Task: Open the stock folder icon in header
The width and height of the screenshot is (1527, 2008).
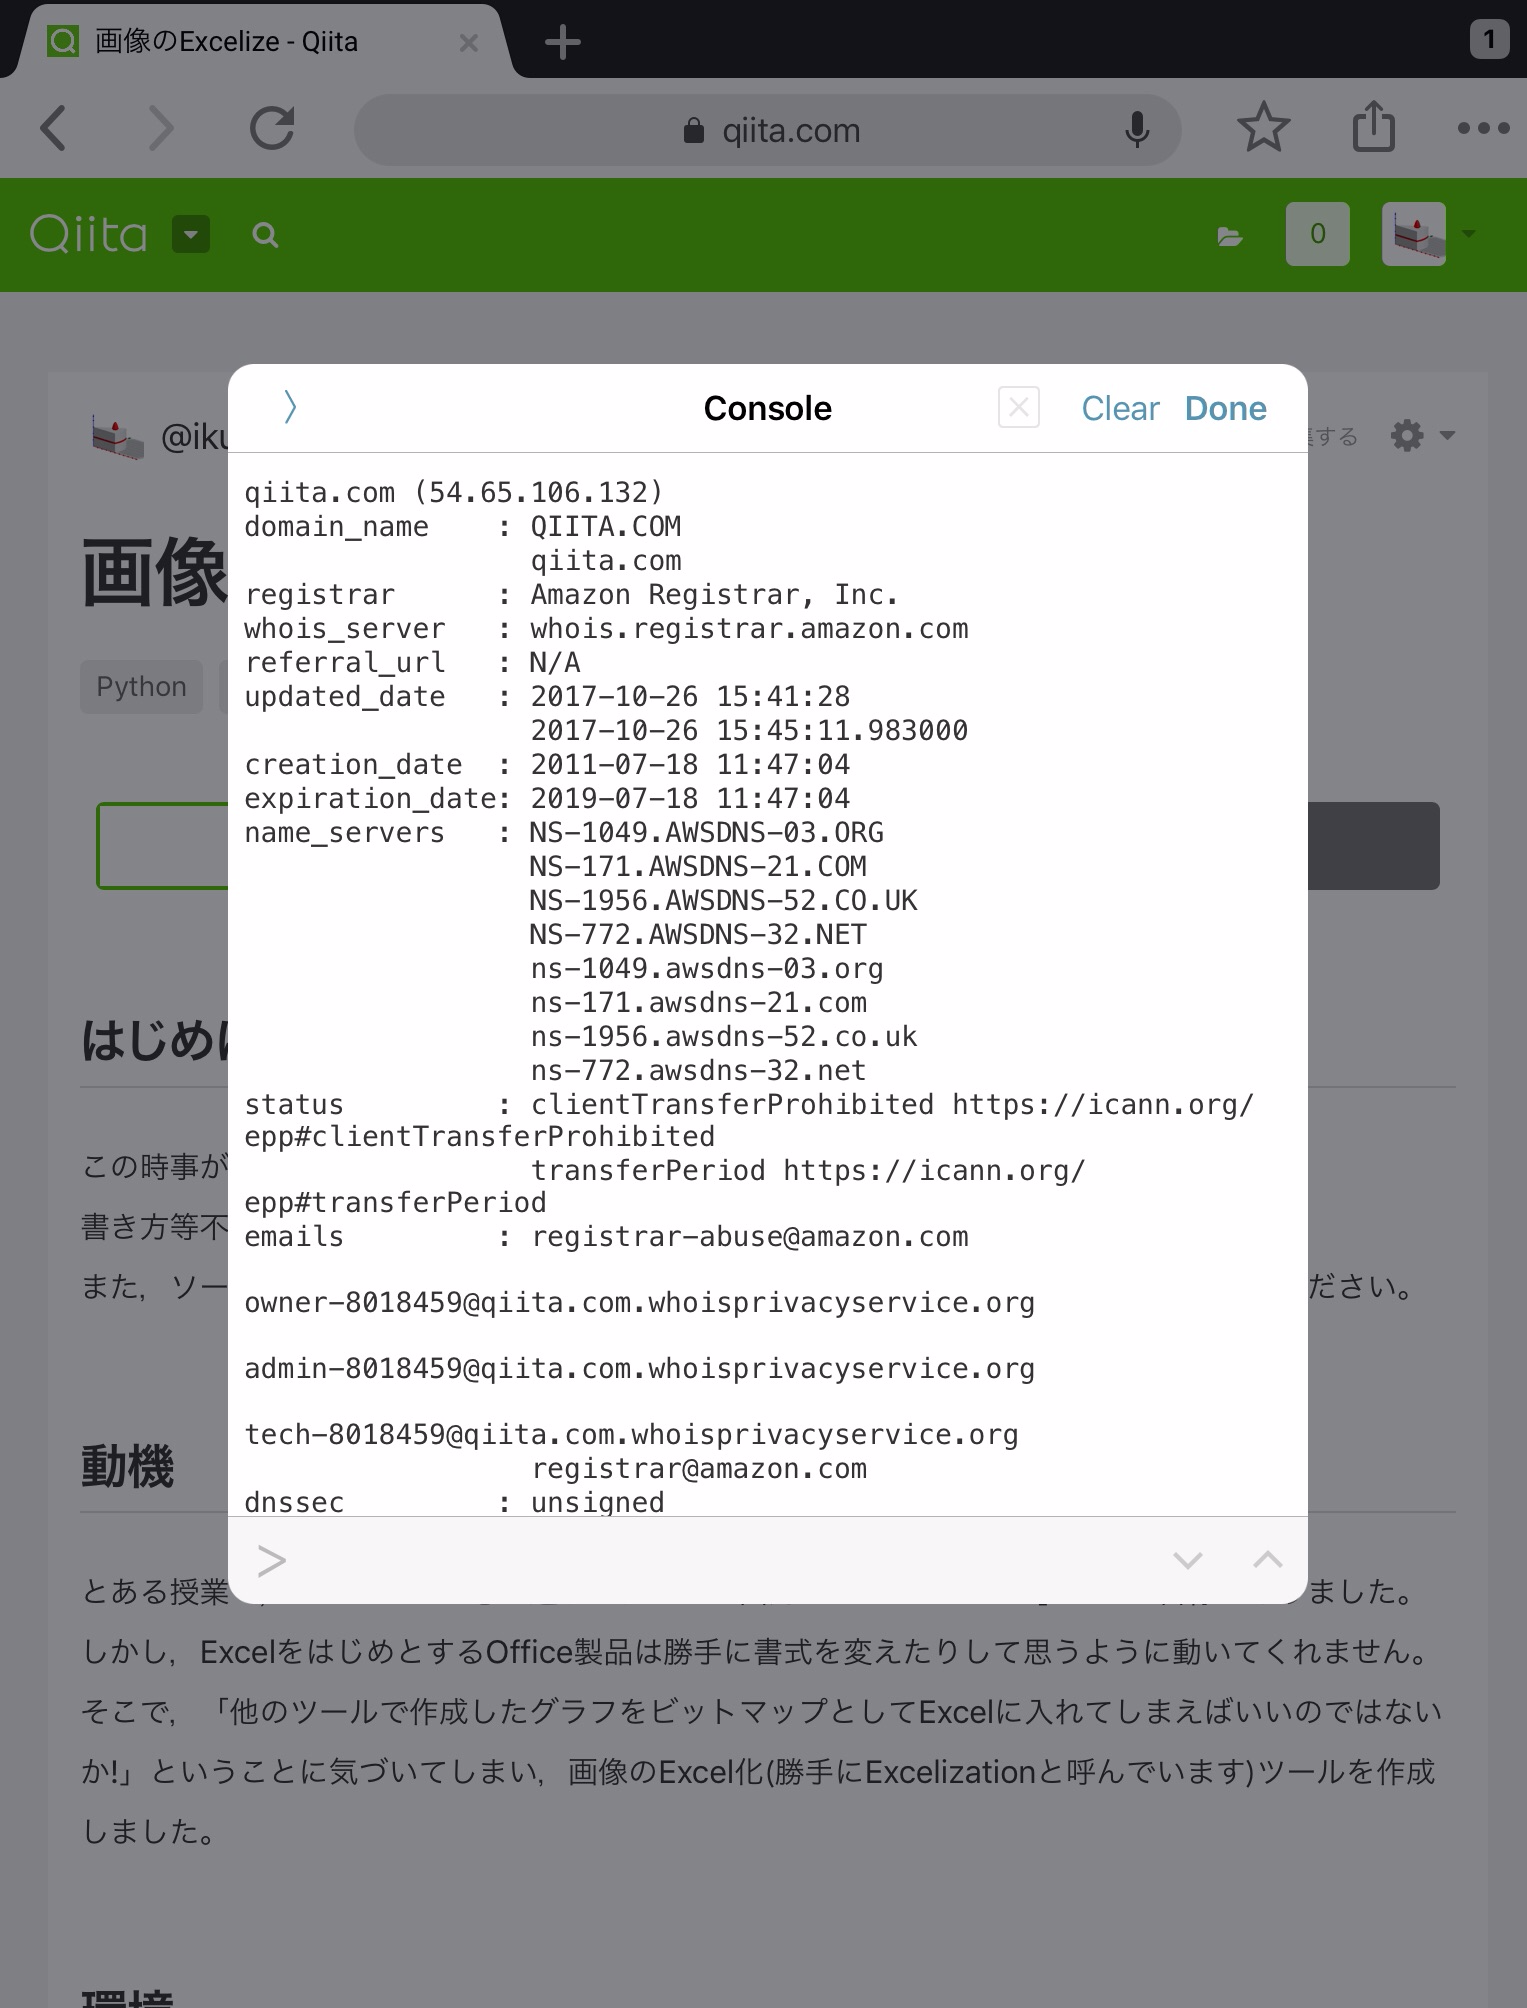Action: click(x=1230, y=236)
